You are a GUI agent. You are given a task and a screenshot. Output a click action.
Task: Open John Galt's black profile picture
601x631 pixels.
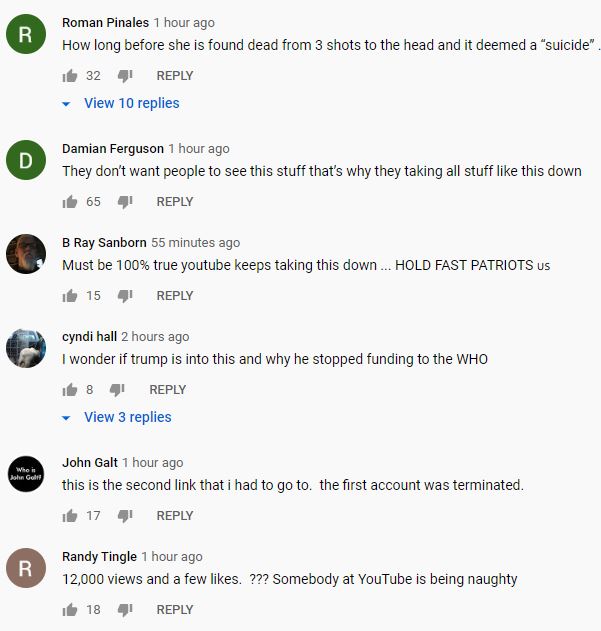[x=26, y=475]
